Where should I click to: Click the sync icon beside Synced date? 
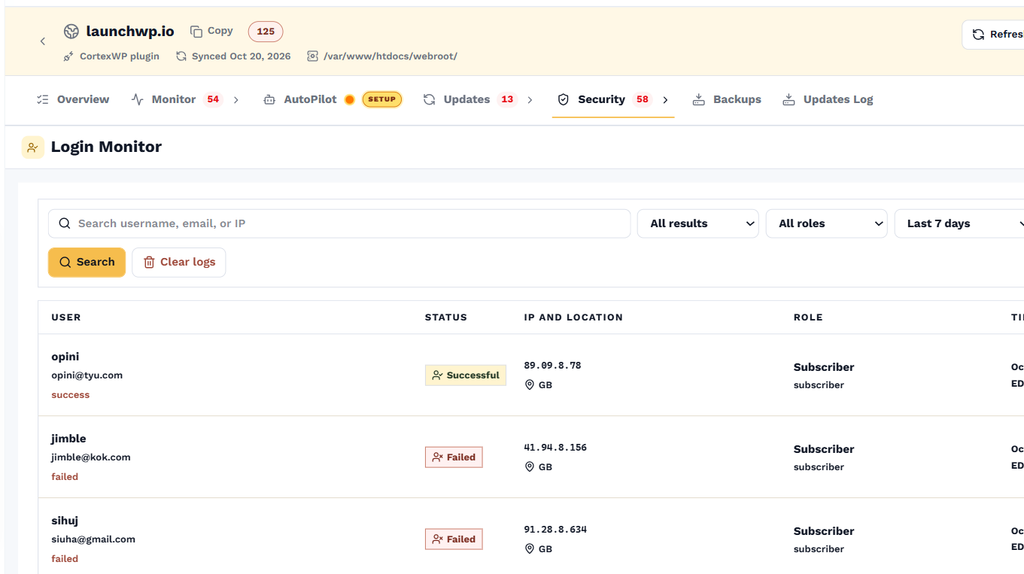182,56
